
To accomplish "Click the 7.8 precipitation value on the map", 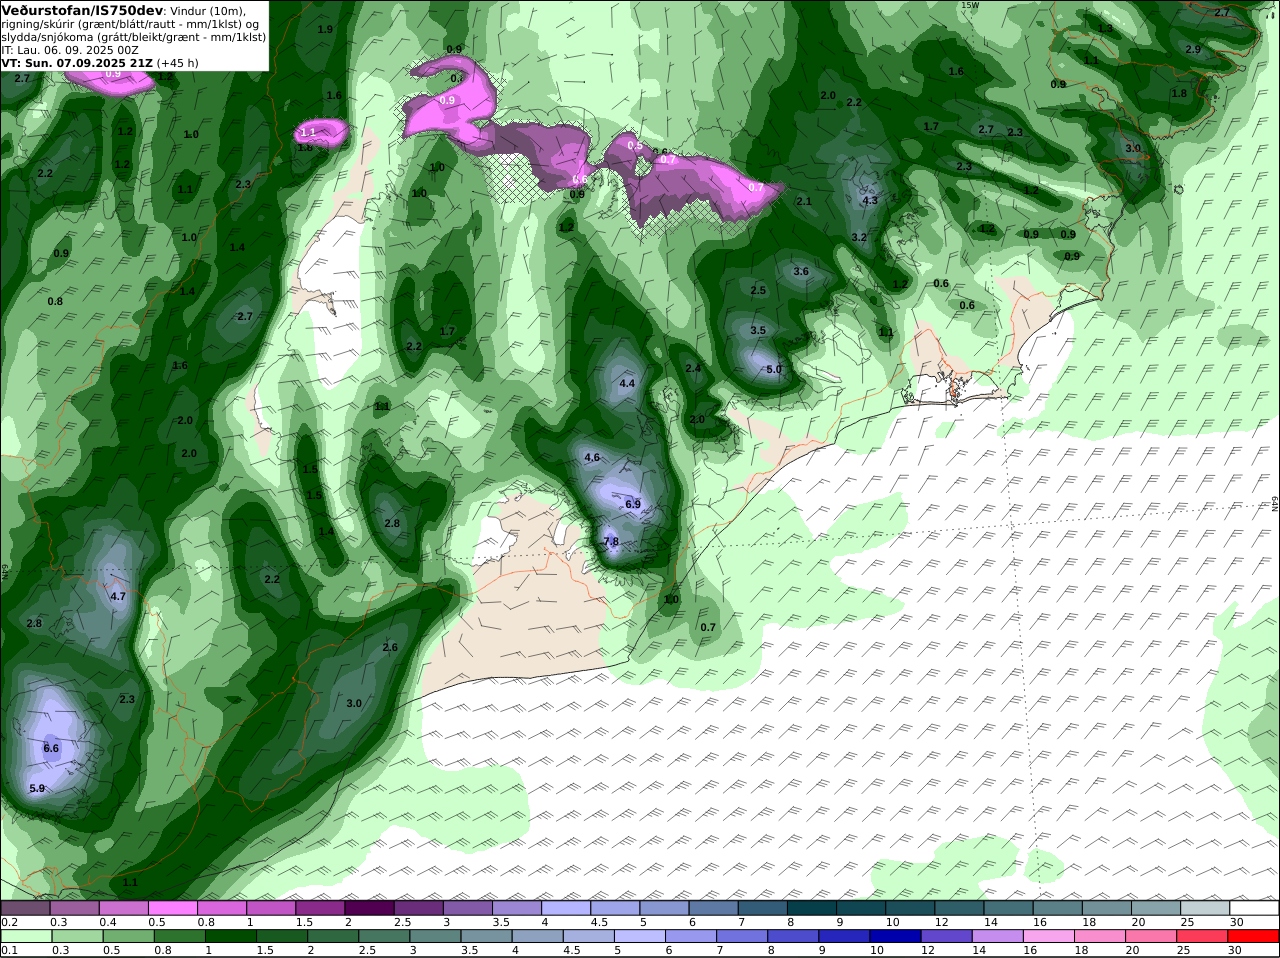I will [611, 542].
